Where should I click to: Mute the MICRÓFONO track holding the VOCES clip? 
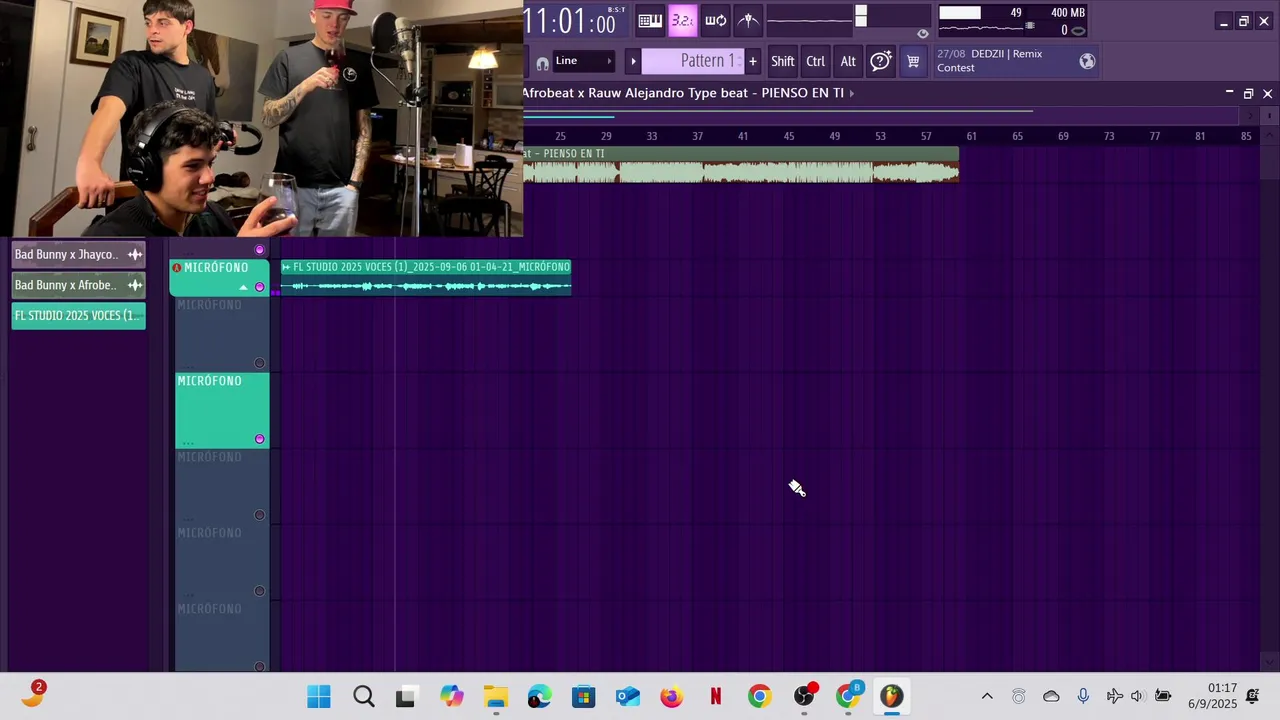coord(260,287)
